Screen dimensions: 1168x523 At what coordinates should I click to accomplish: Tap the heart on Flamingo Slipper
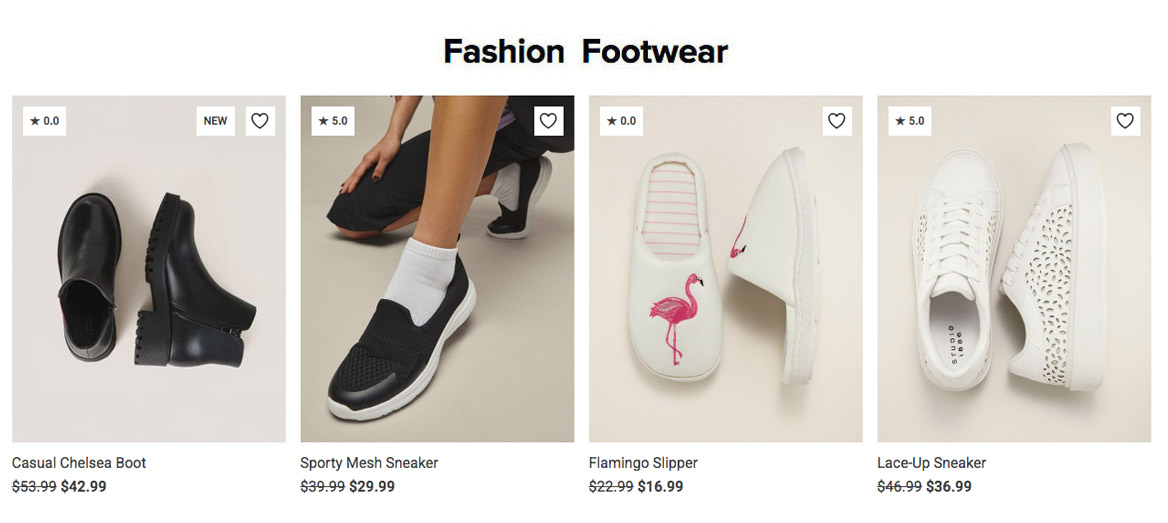pos(837,121)
